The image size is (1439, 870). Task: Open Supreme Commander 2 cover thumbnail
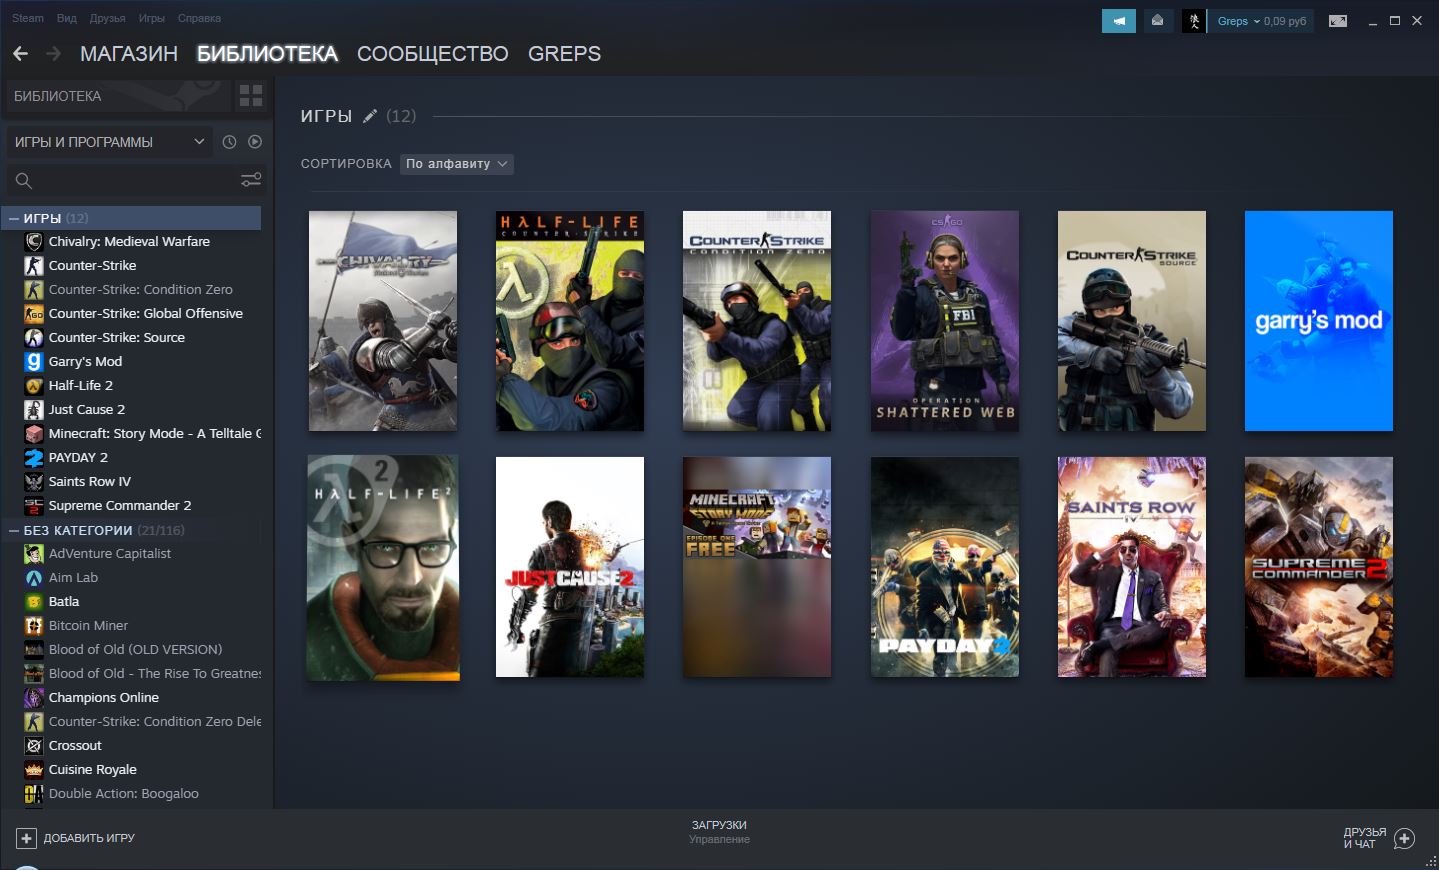click(1319, 567)
